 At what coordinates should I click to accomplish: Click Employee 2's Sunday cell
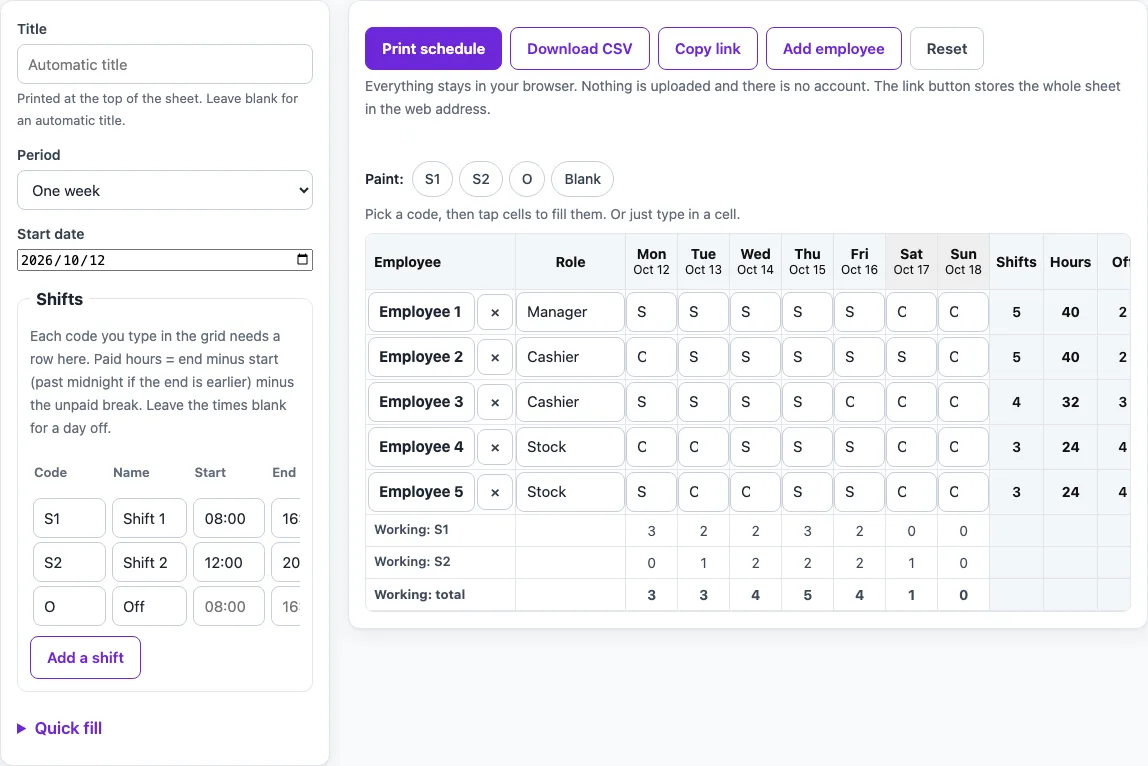[964, 357]
